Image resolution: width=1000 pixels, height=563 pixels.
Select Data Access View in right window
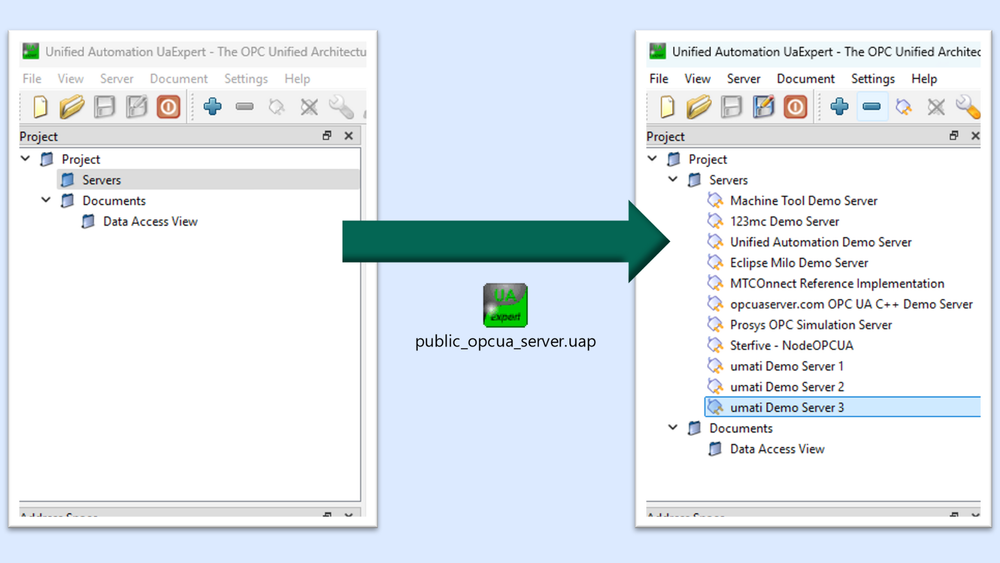coord(777,449)
